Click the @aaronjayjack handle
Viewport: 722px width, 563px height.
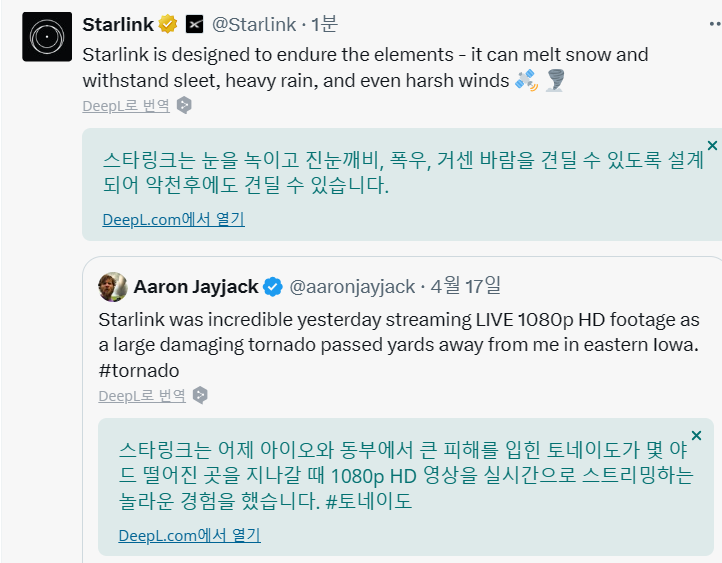coord(352,287)
